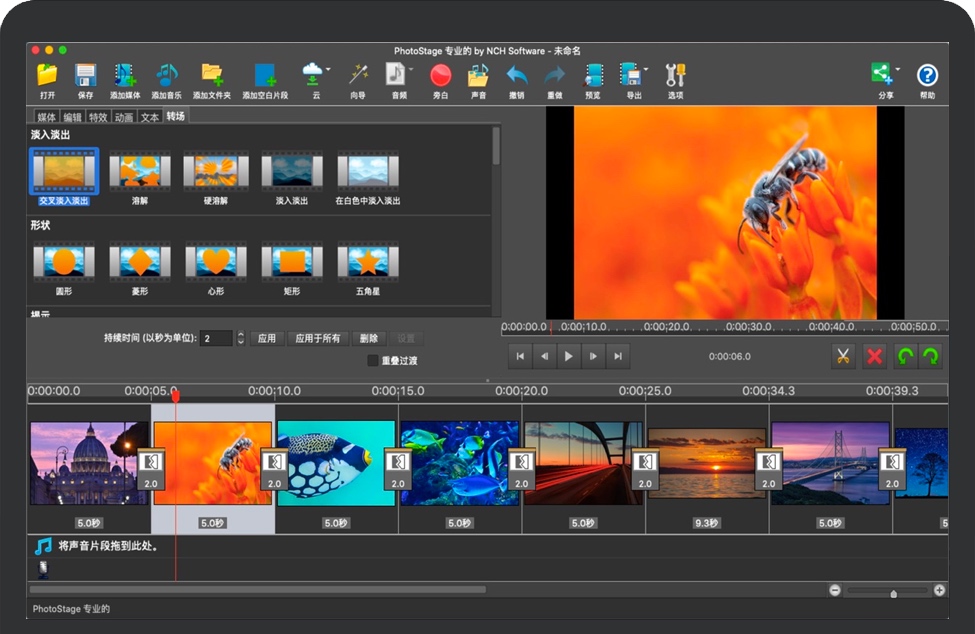Click the 添加音乐 (Add Music) icon

[166, 75]
